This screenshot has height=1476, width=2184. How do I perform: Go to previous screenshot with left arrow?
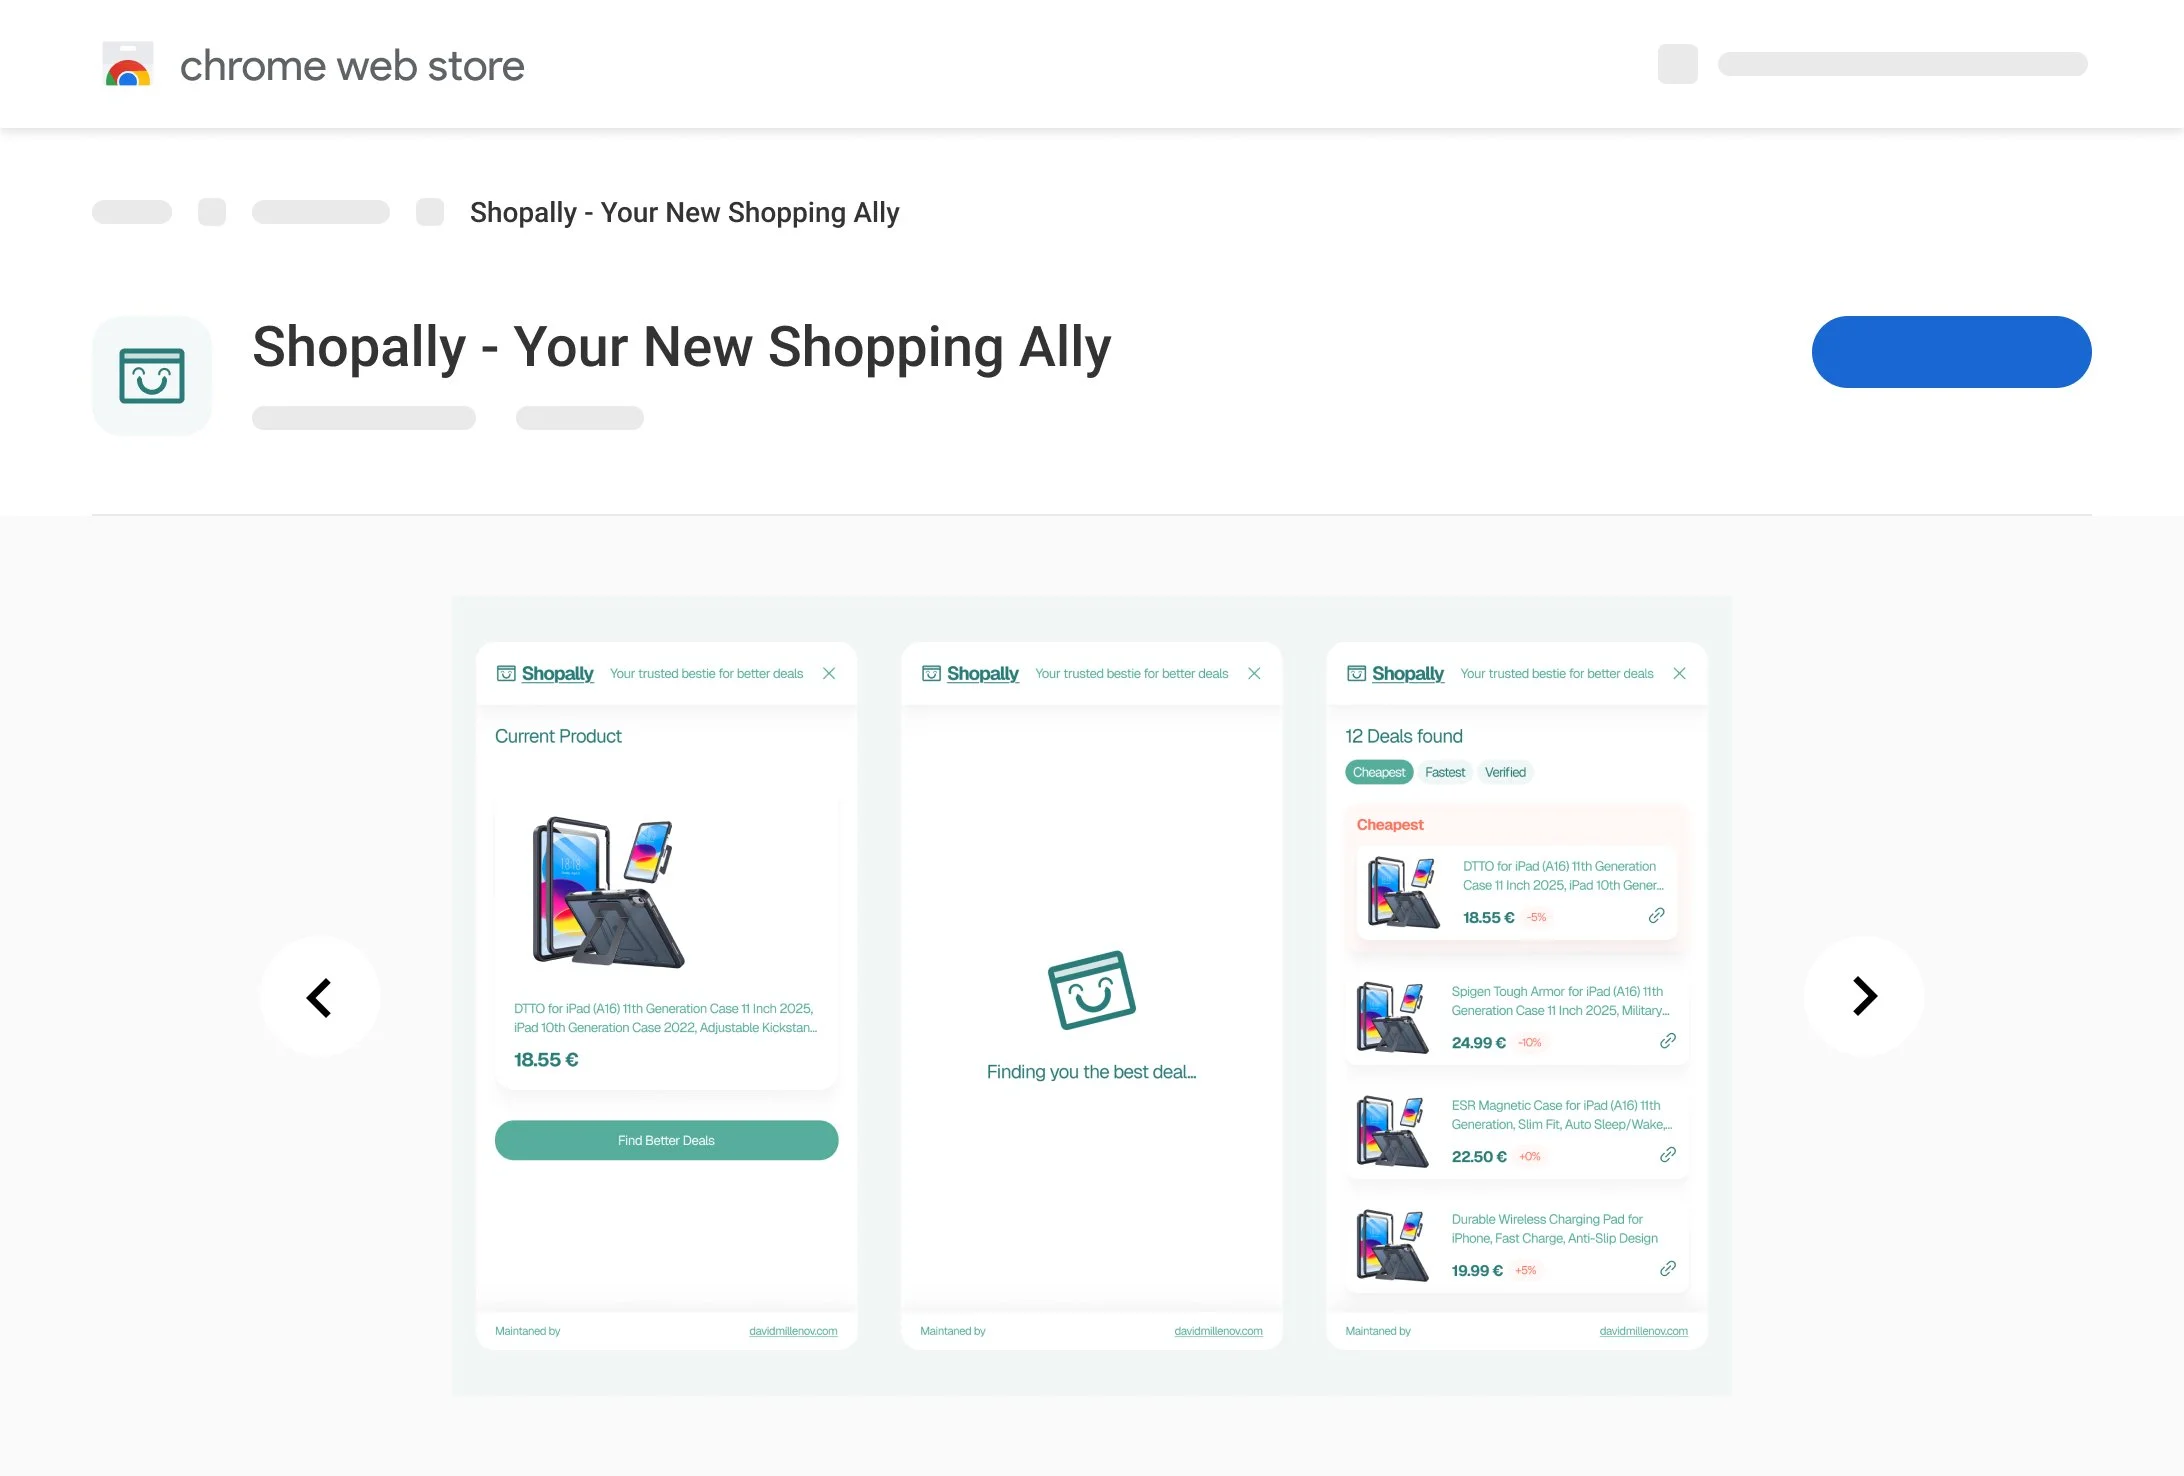pyautogui.click(x=320, y=997)
